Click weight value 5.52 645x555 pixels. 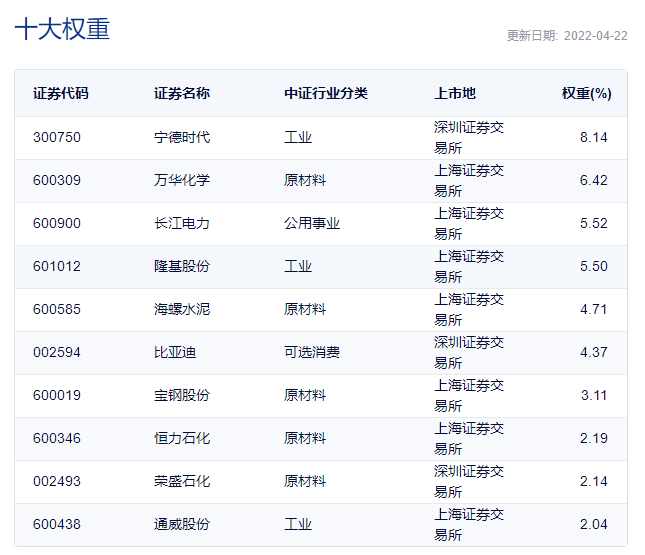click(594, 223)
